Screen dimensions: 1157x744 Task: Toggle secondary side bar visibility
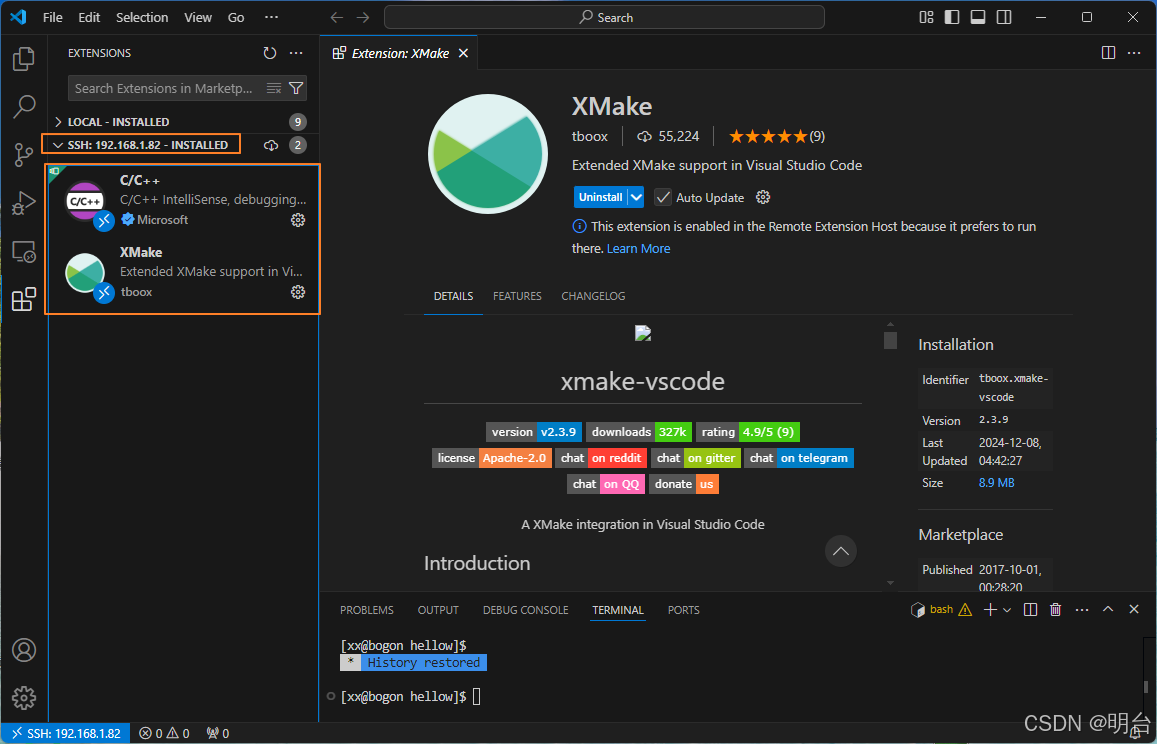point(1004,18)
